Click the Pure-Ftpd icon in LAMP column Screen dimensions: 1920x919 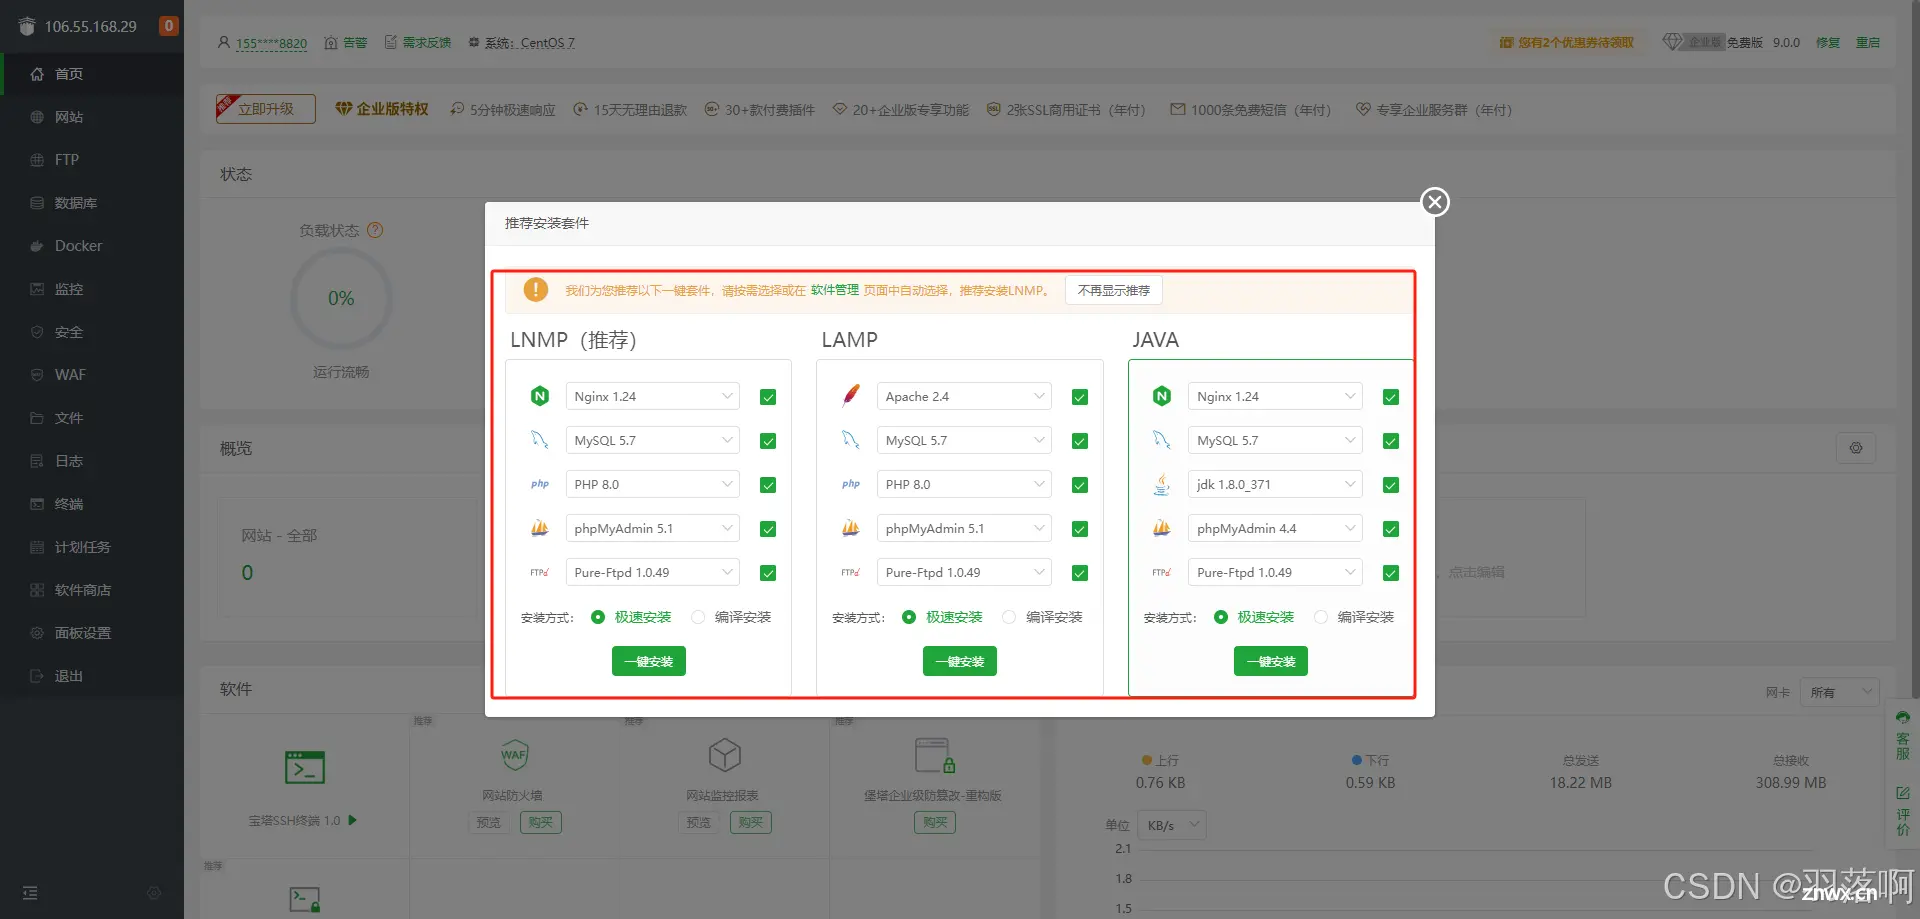pos(851,572)
